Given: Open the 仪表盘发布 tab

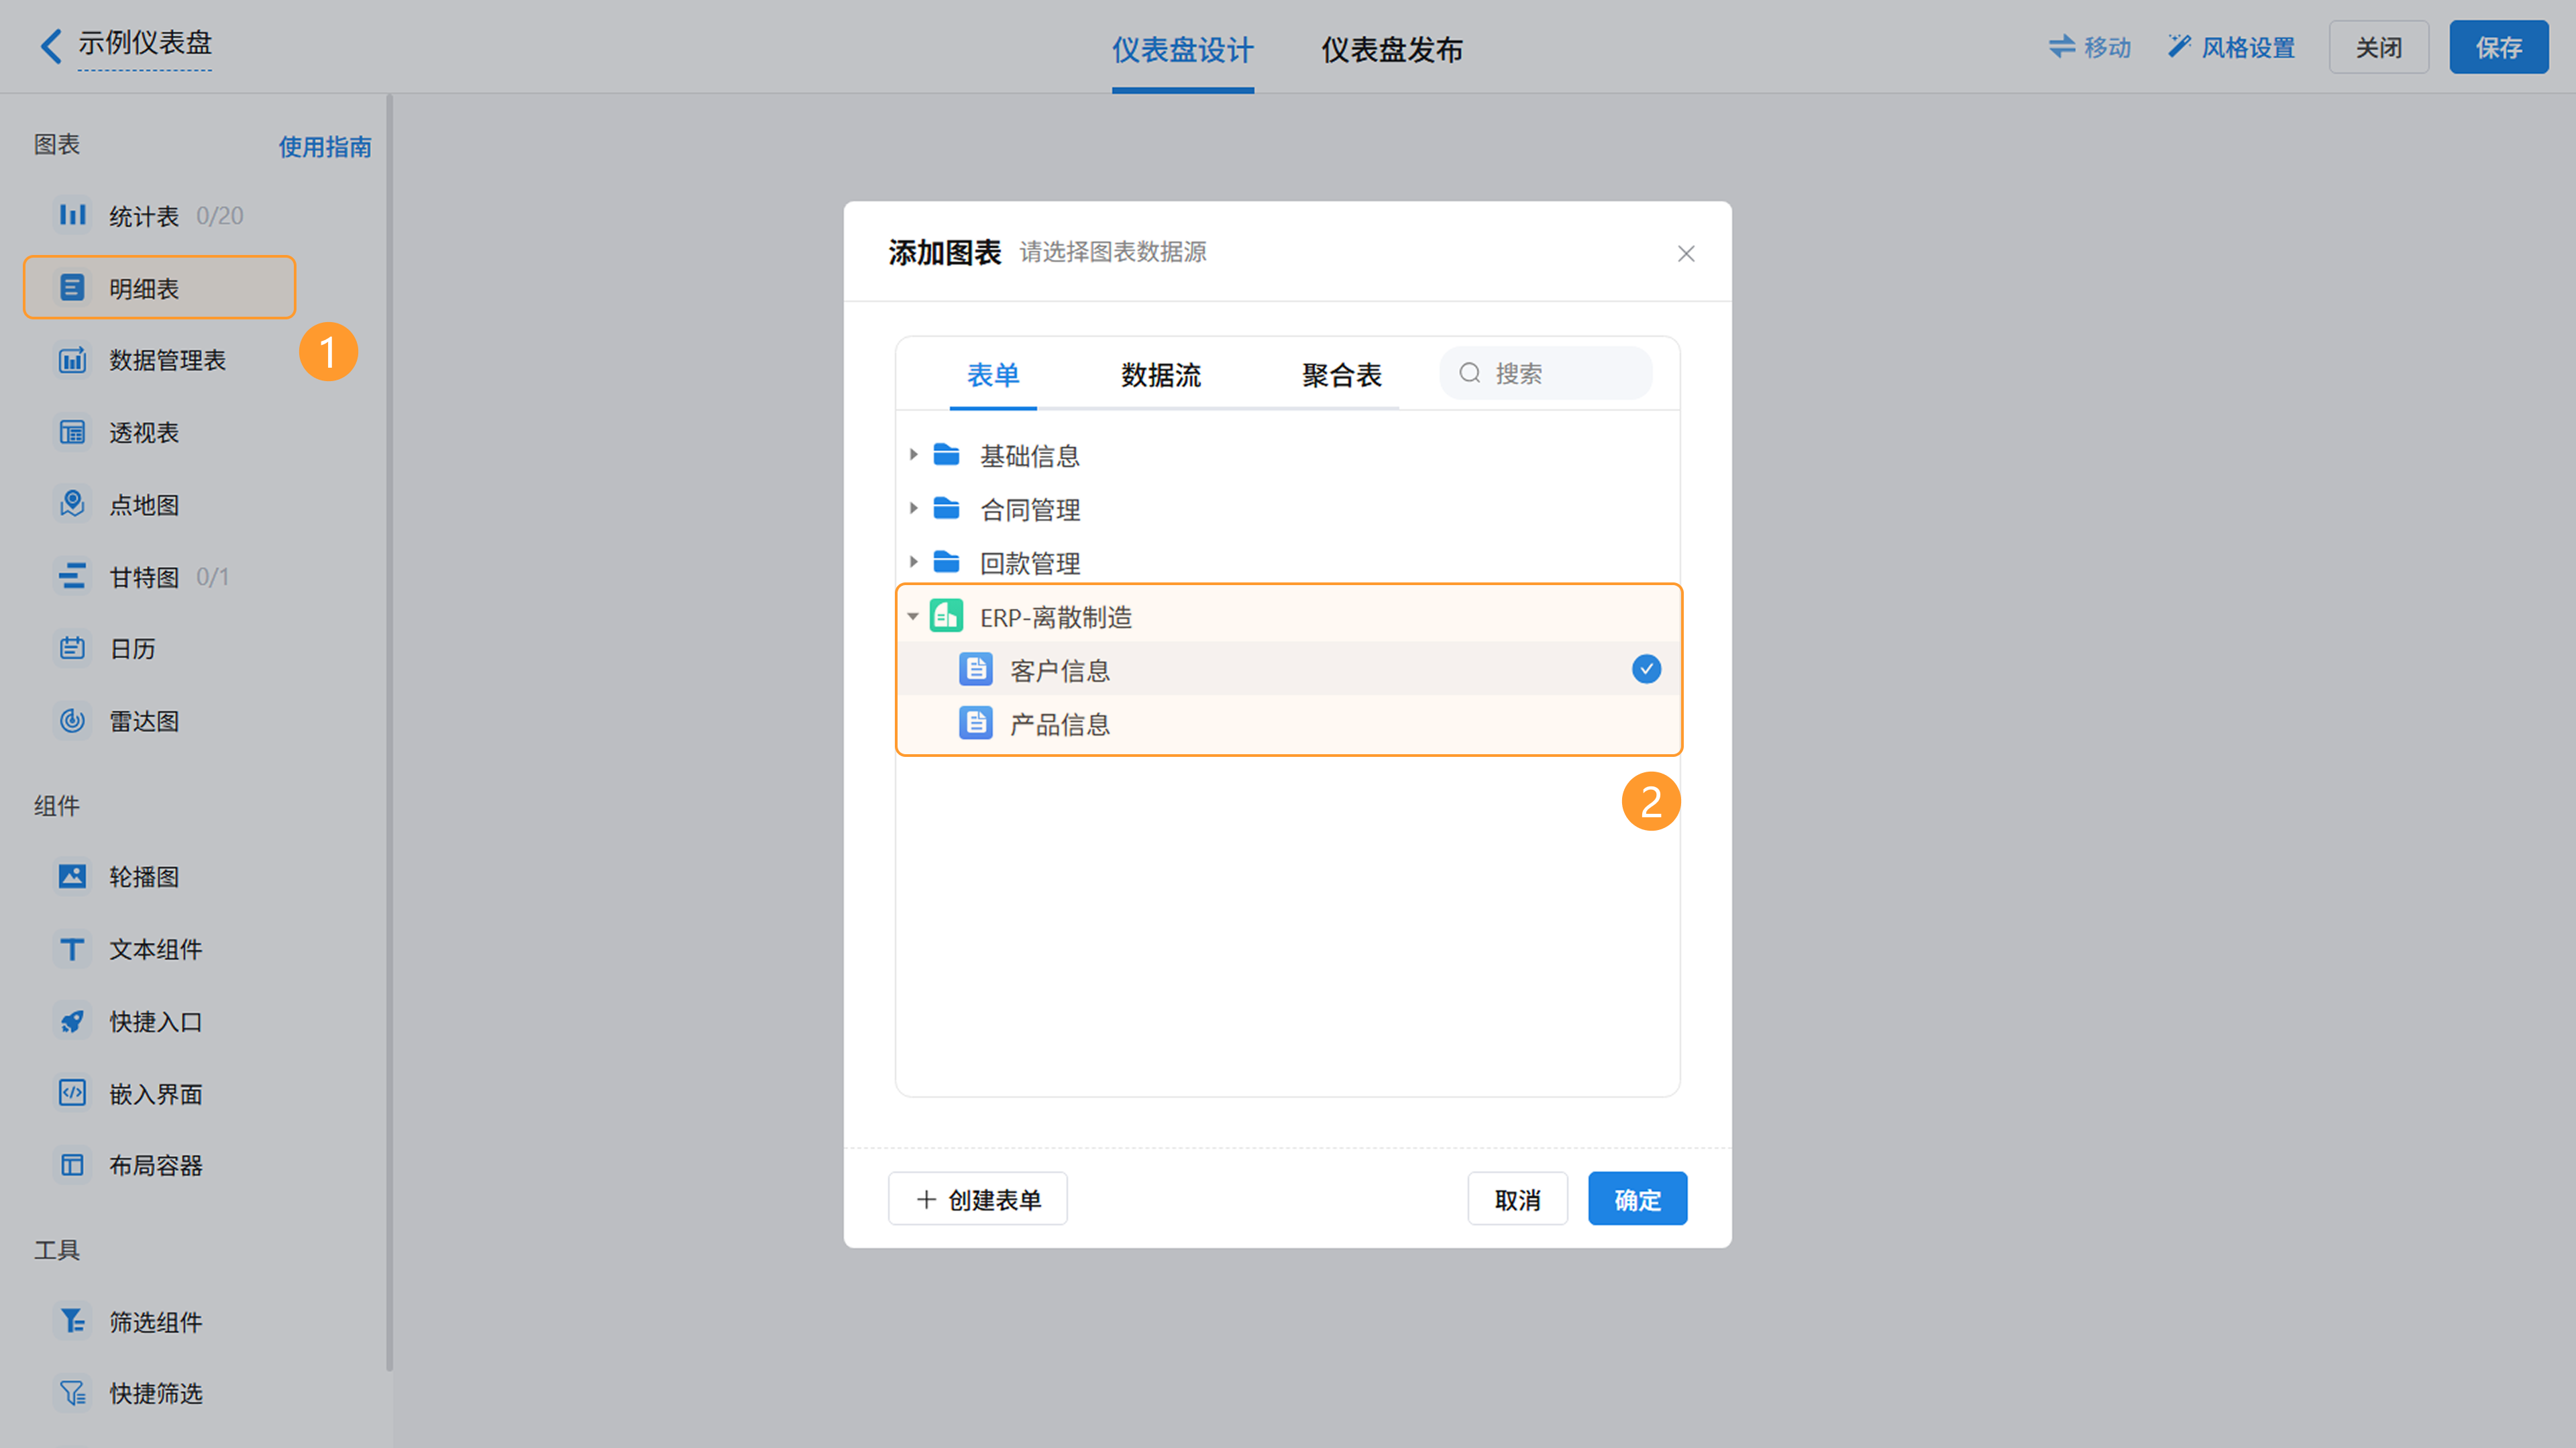Looking at the screenshot, I should point(1391,49).
